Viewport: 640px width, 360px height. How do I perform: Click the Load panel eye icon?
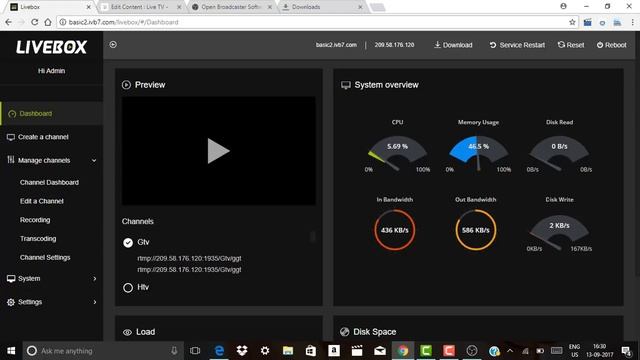coord(127,332)
